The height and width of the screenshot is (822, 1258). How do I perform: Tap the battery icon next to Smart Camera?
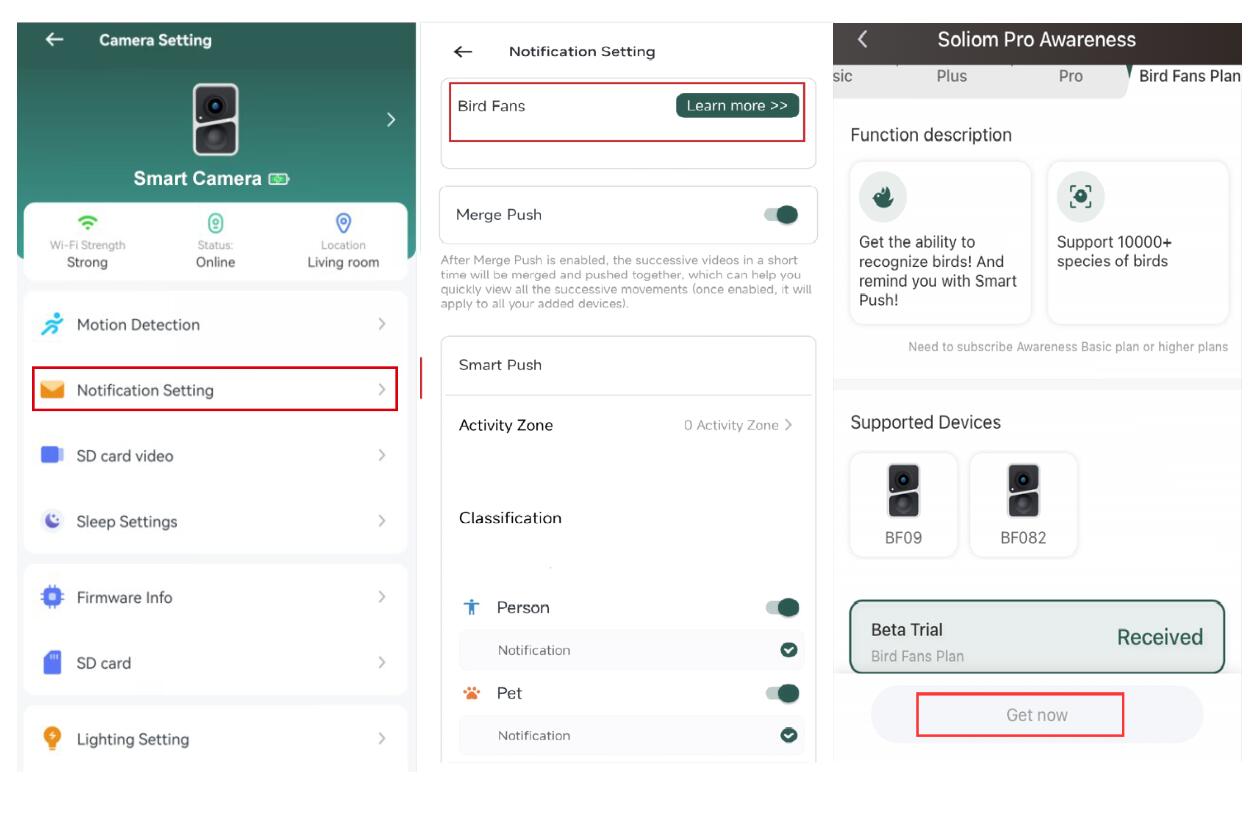(x=278, y=179)
